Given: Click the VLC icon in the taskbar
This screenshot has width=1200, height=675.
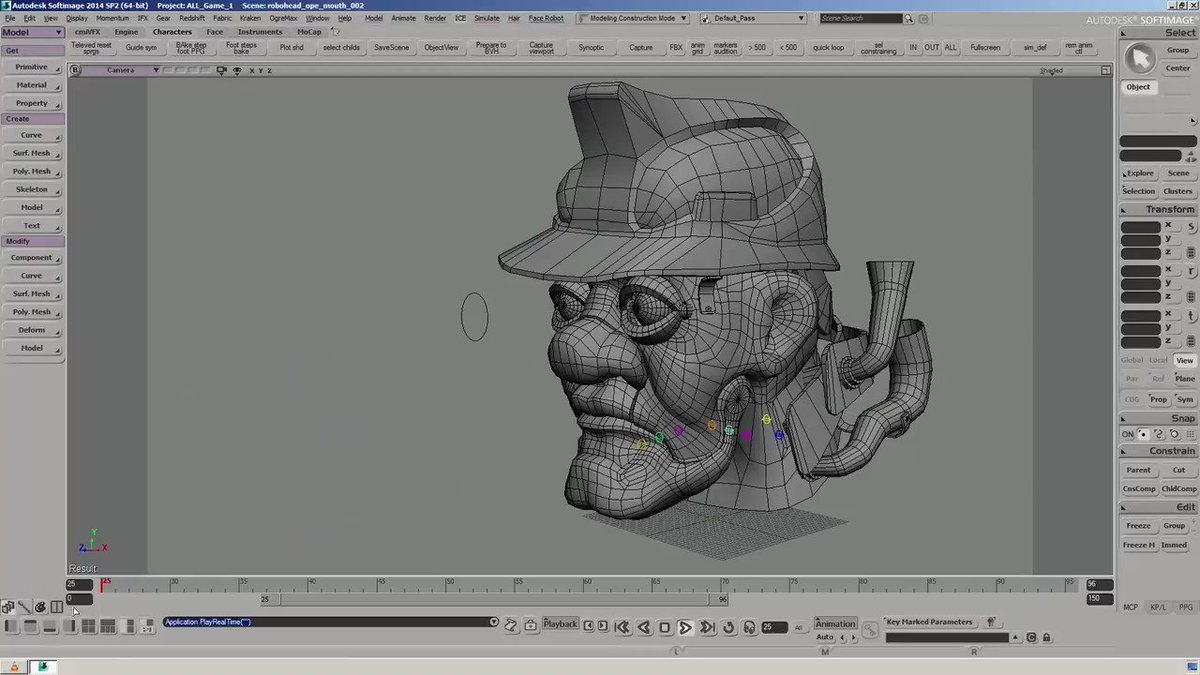Looking at the screenshot, I should coord(14,666).
